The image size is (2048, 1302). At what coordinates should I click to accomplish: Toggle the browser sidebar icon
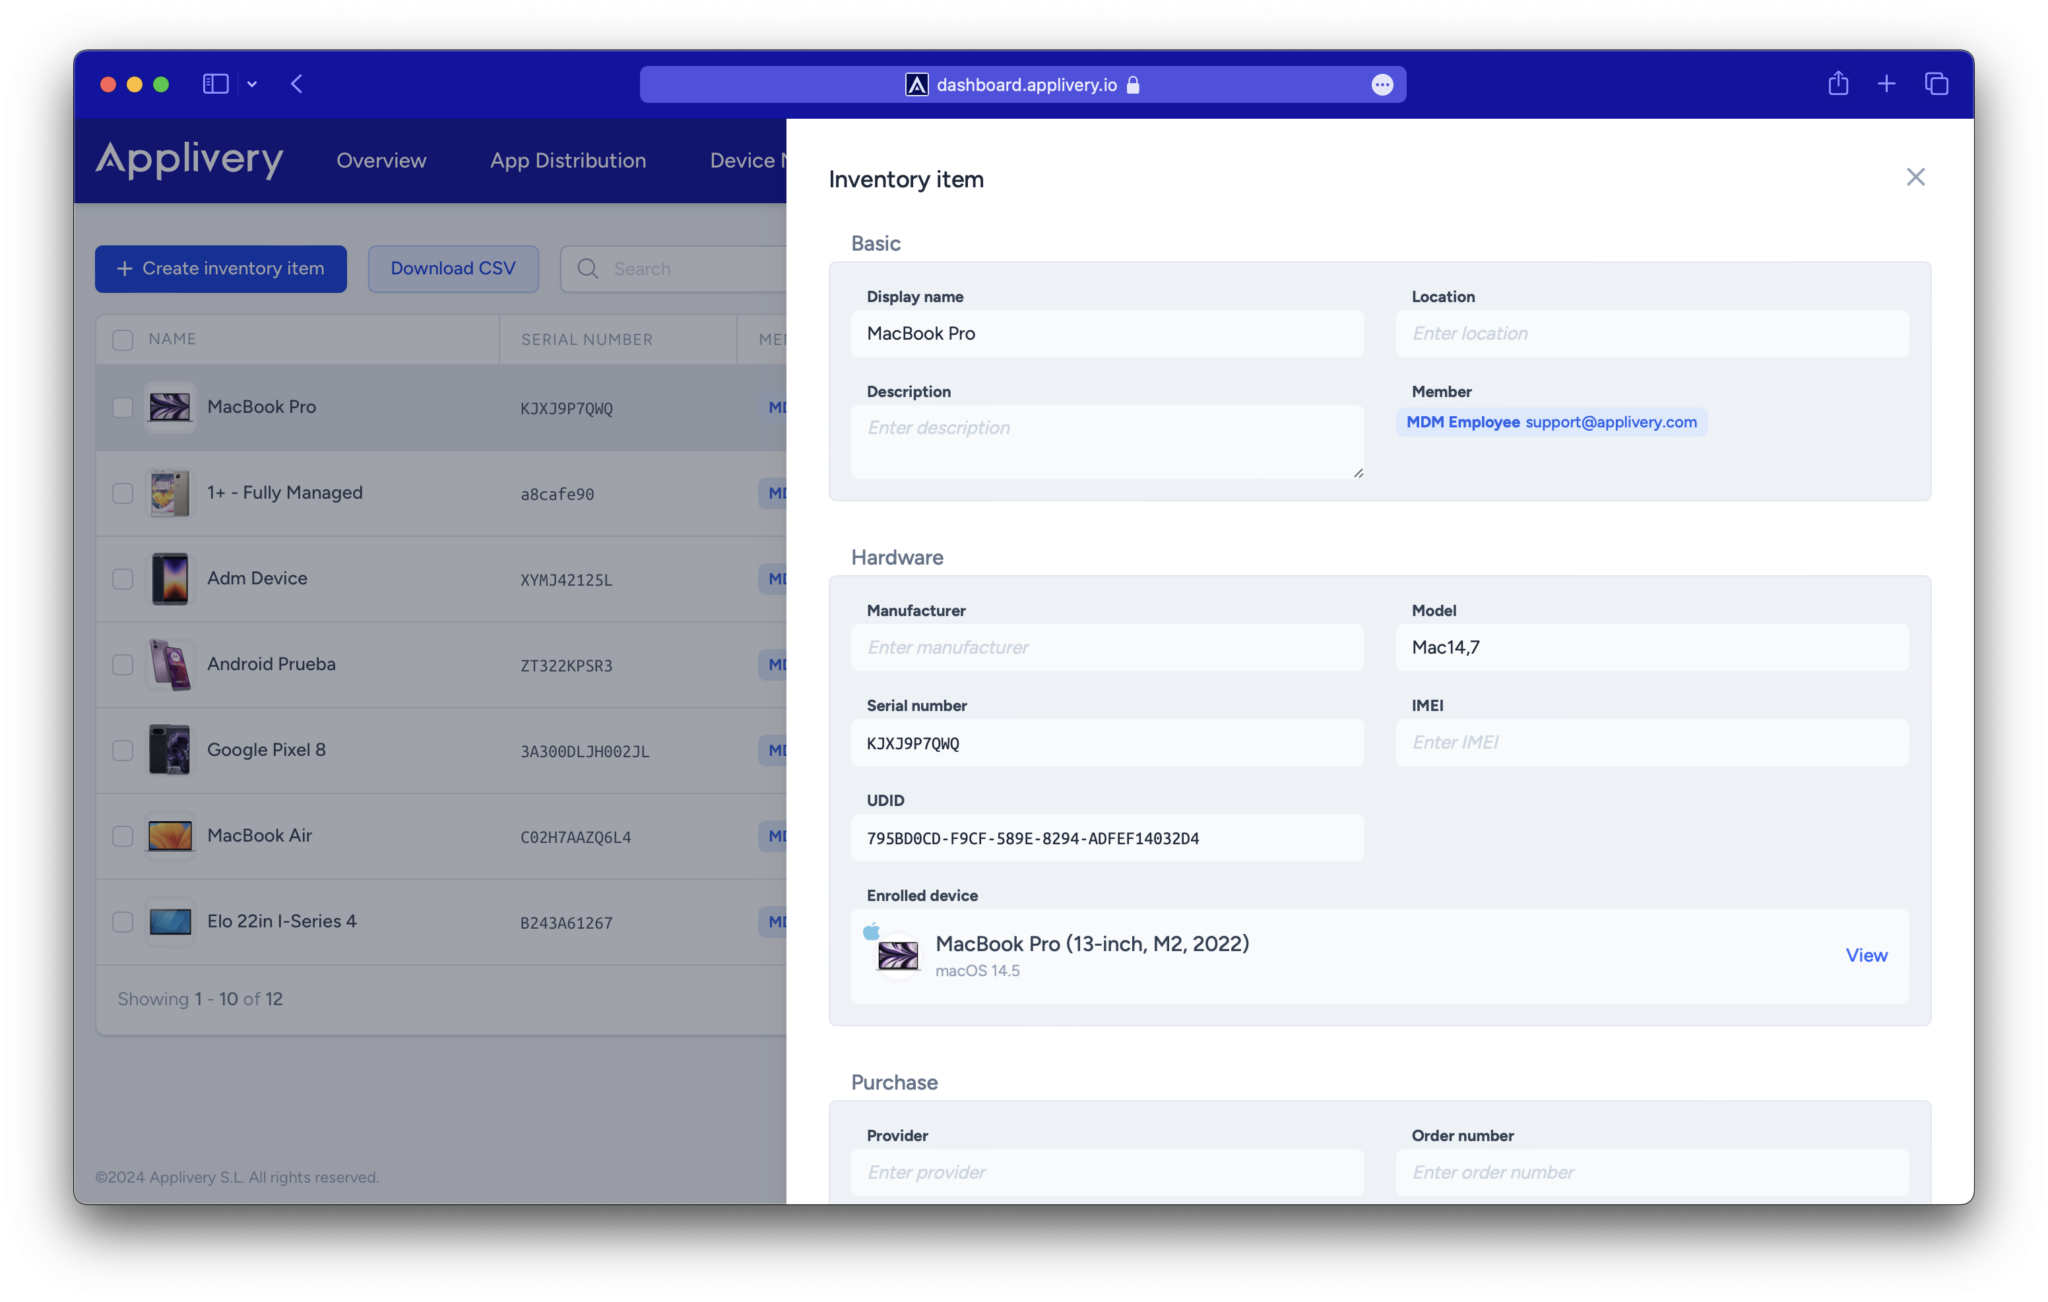point(215,84)
